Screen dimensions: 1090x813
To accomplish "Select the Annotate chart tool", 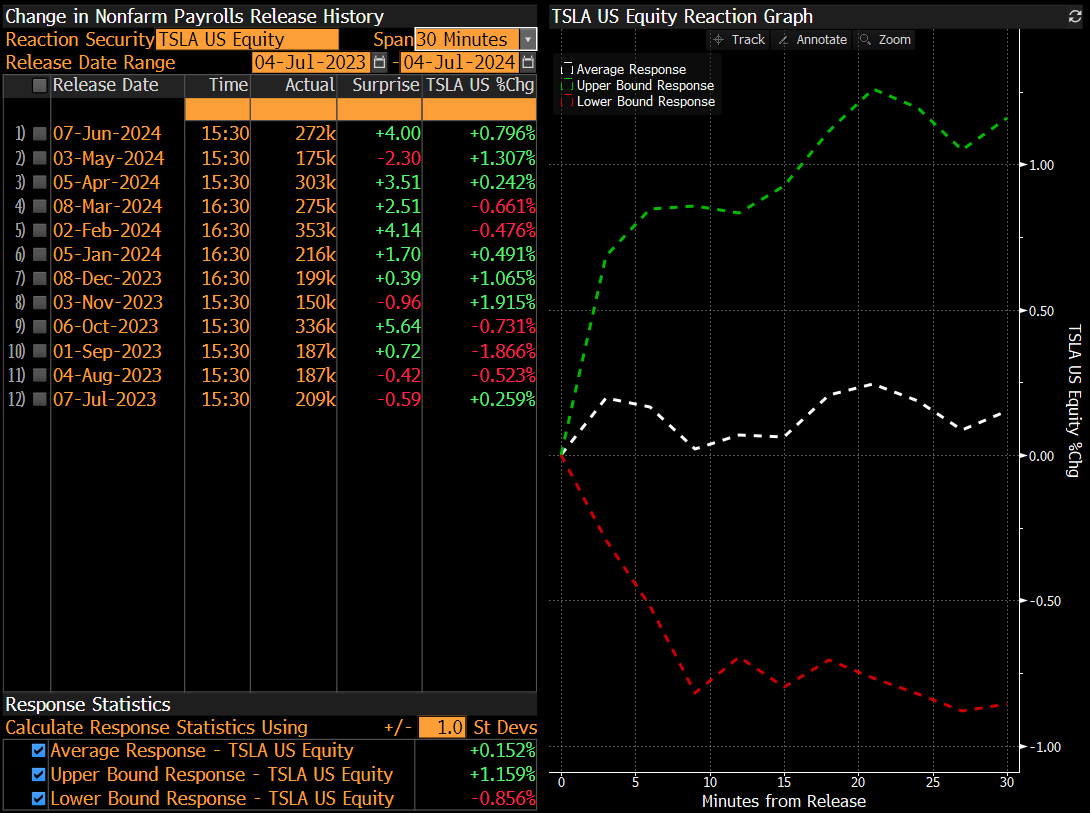I will click(x=813, y=40).
